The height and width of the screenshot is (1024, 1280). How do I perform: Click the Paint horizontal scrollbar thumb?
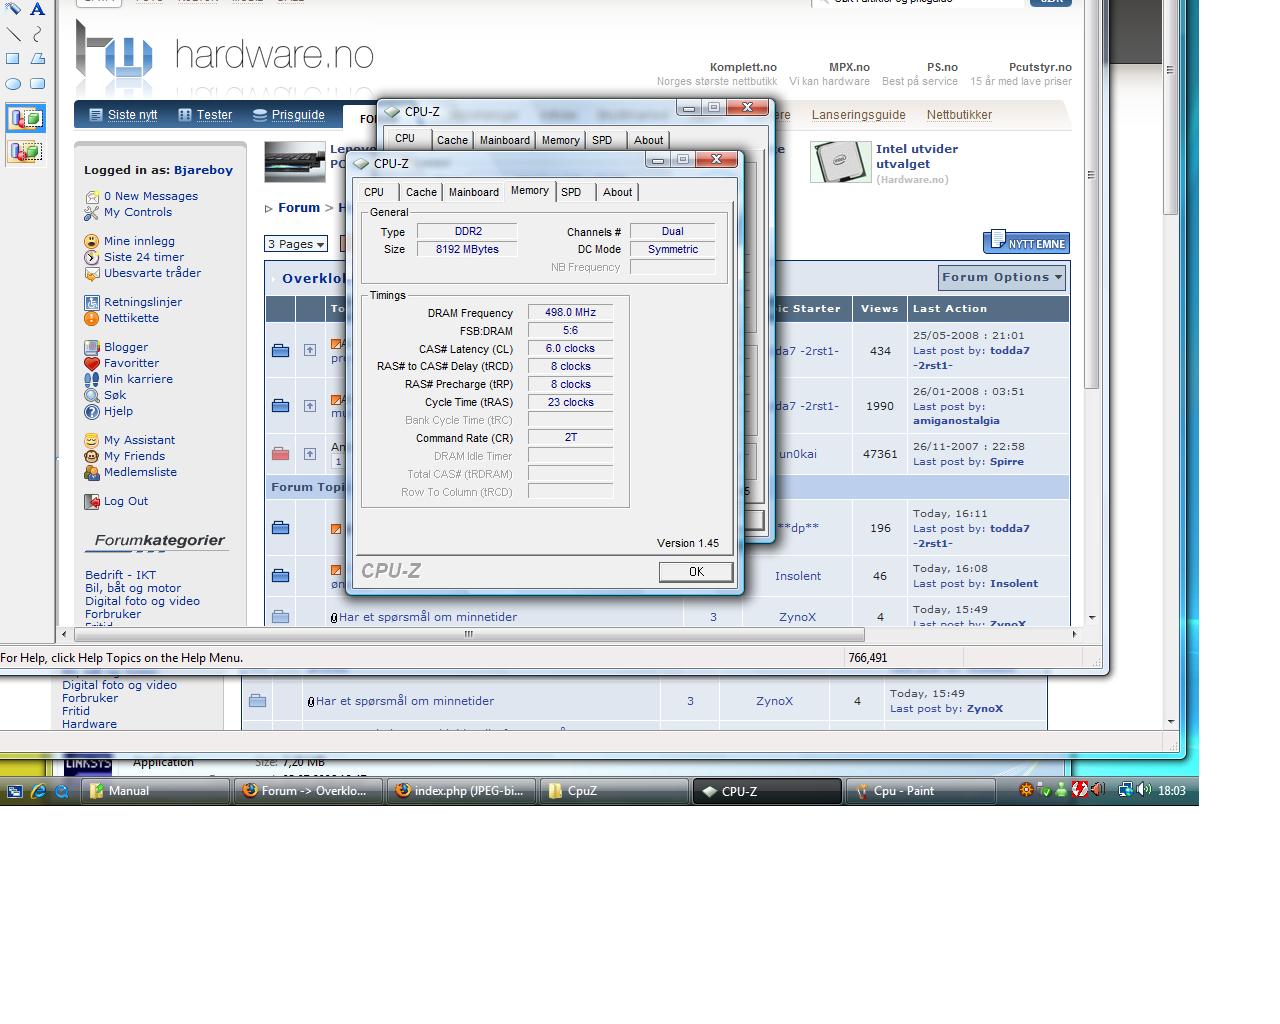point(469,634)
